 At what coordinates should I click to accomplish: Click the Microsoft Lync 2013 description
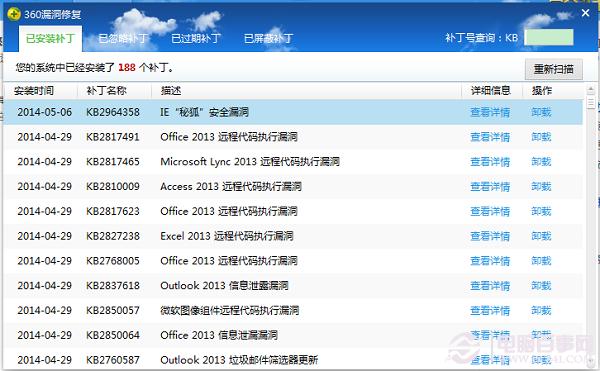(250, 162)
